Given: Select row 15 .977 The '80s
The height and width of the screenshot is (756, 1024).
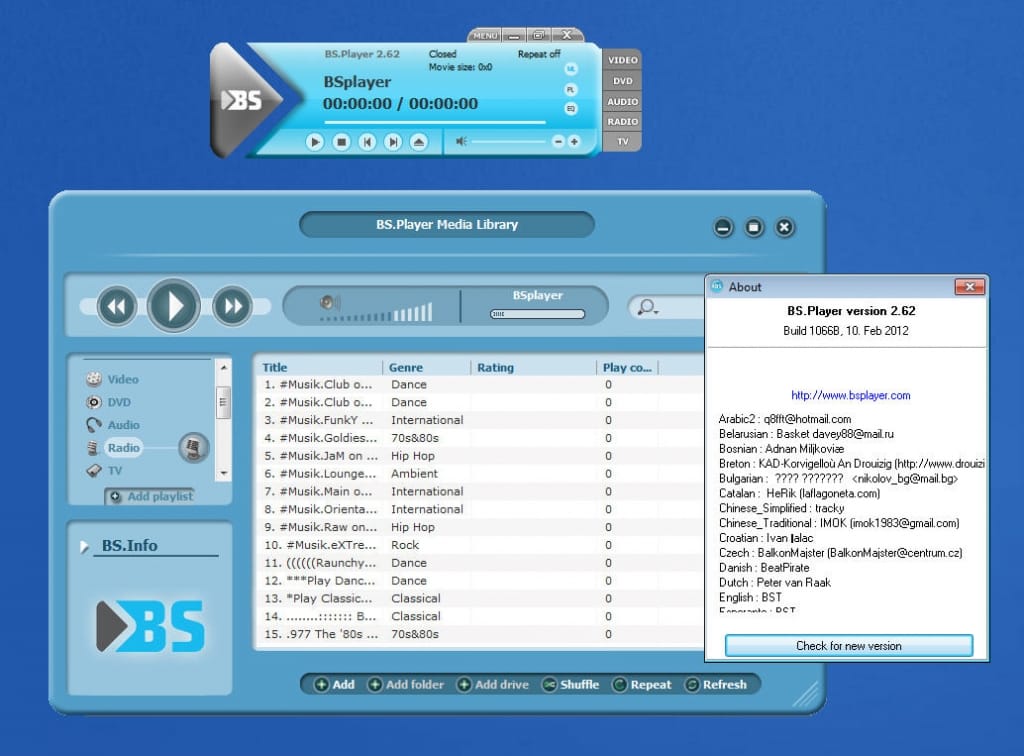Looking at the screenshot, I should 480,635.
